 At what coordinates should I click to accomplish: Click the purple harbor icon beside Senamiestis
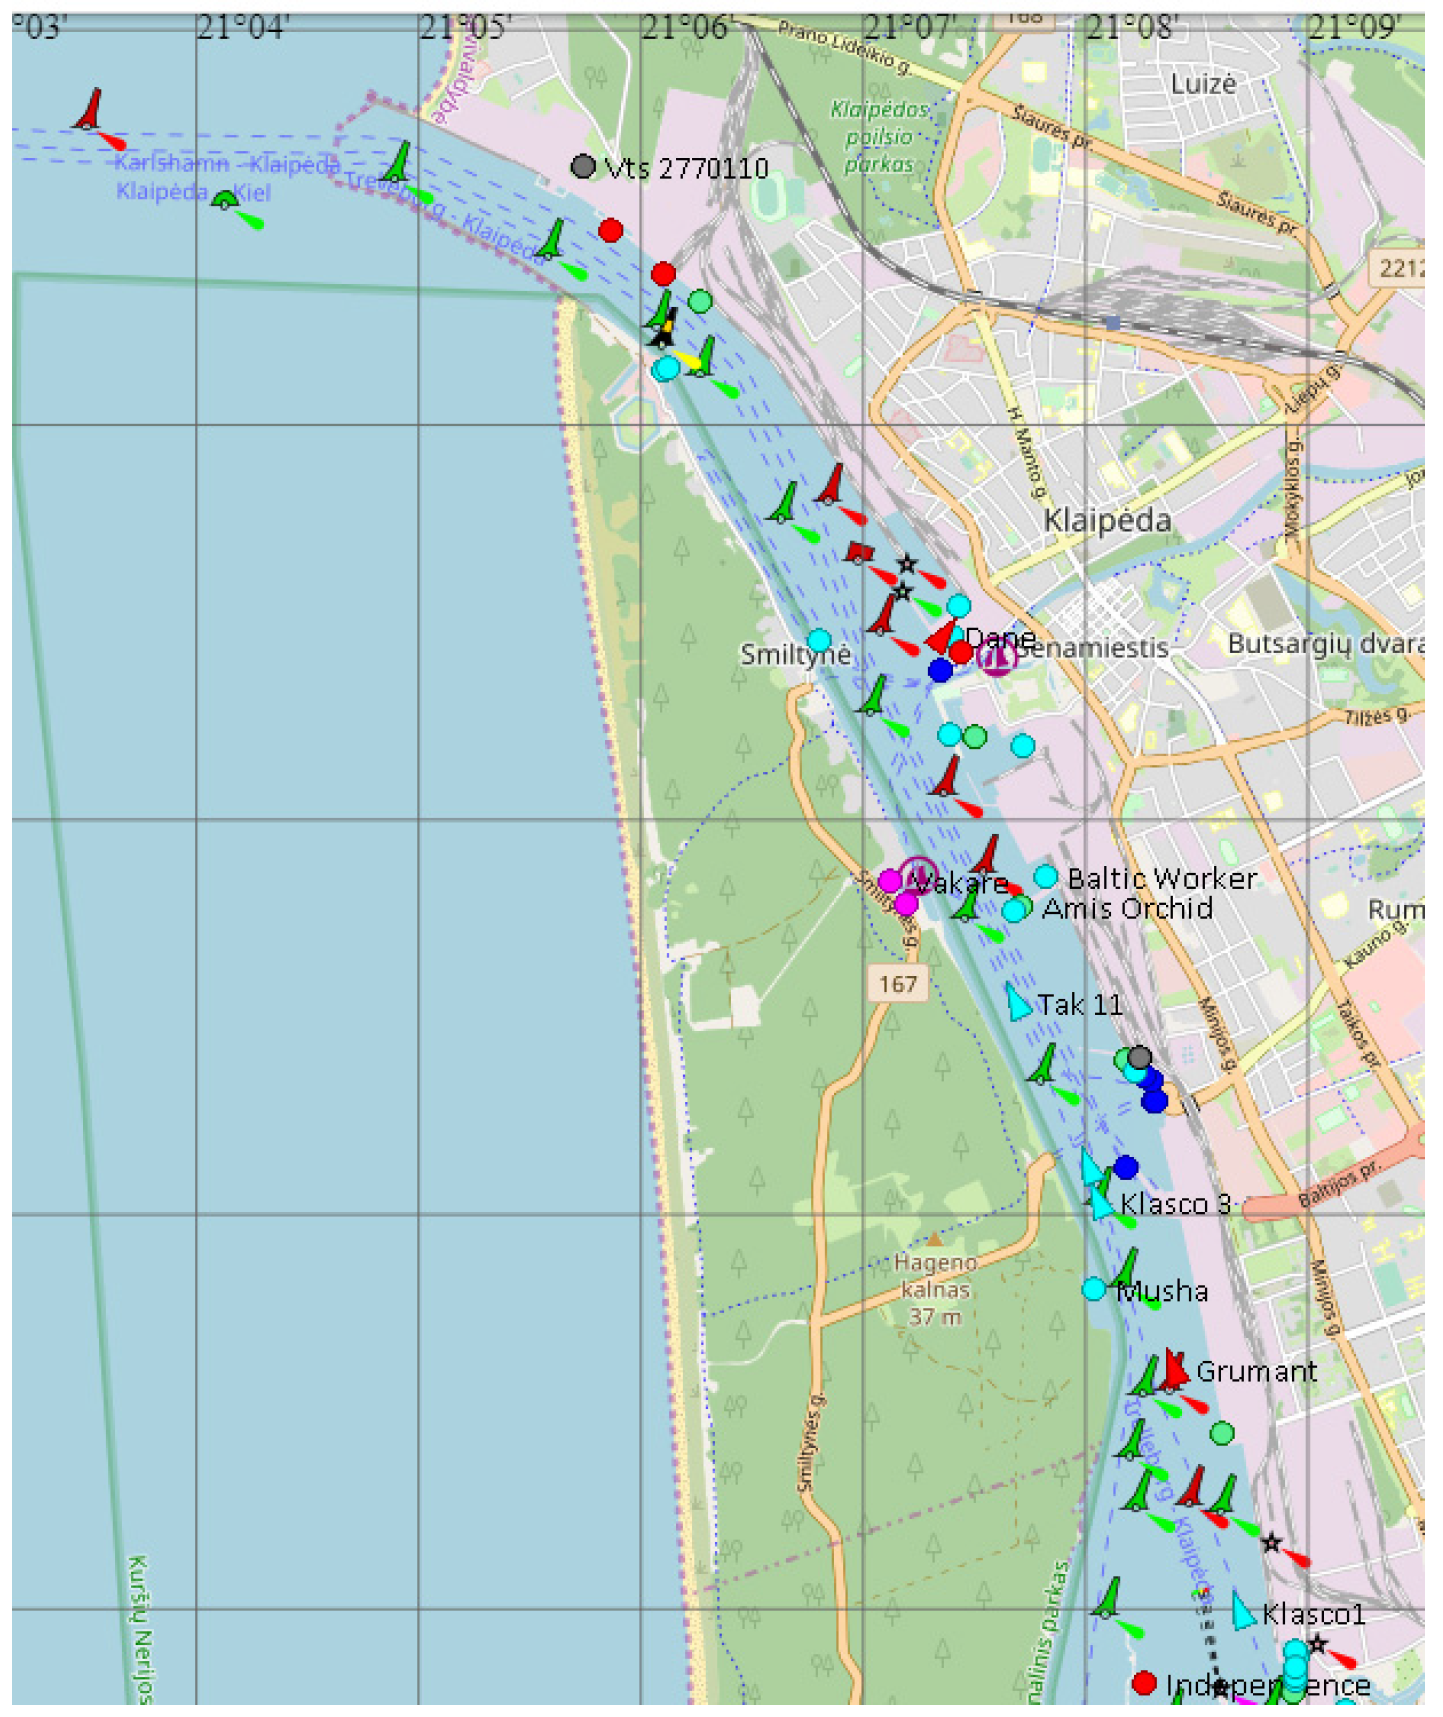pos(997,656)
